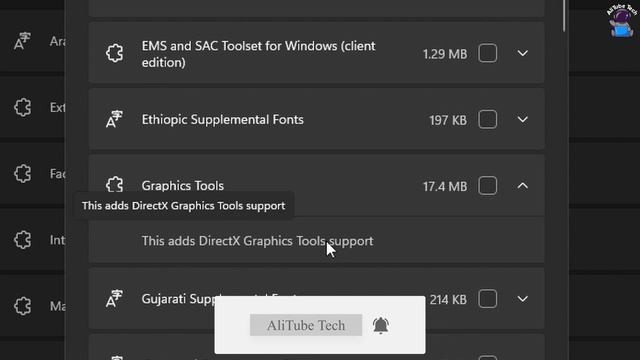Click the puzzle icon beside 'Ext' in background list
The height and width of the screenshot is (360, 640).
pos(22,107)
